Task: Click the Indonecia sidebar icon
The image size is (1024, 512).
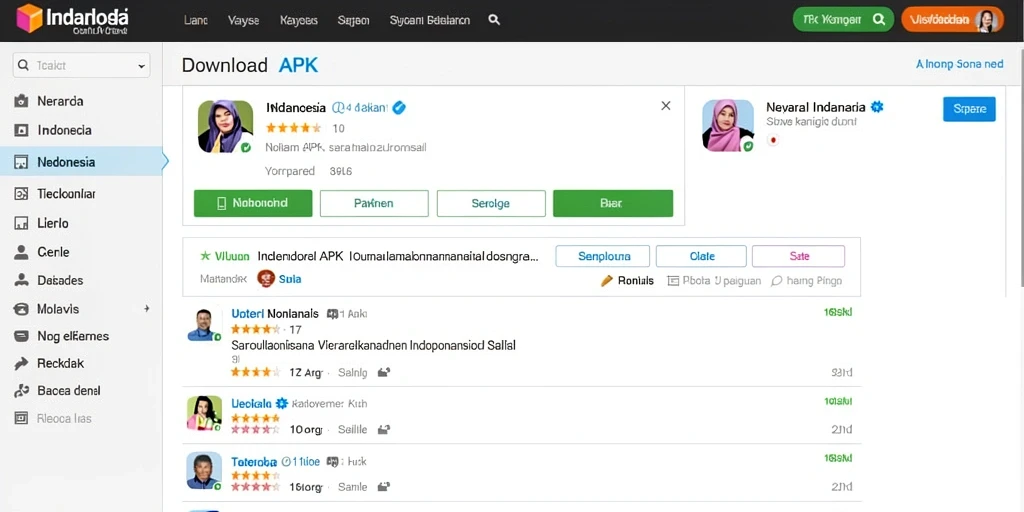Action: (22, 131)
